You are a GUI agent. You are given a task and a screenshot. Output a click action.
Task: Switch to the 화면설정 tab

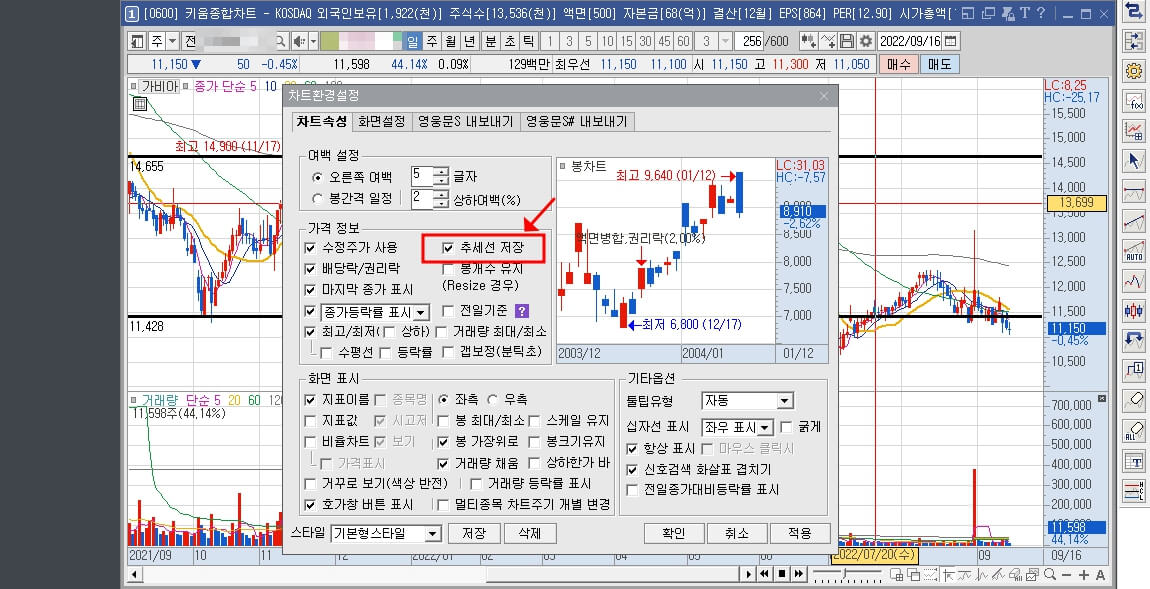click(381, 122)
